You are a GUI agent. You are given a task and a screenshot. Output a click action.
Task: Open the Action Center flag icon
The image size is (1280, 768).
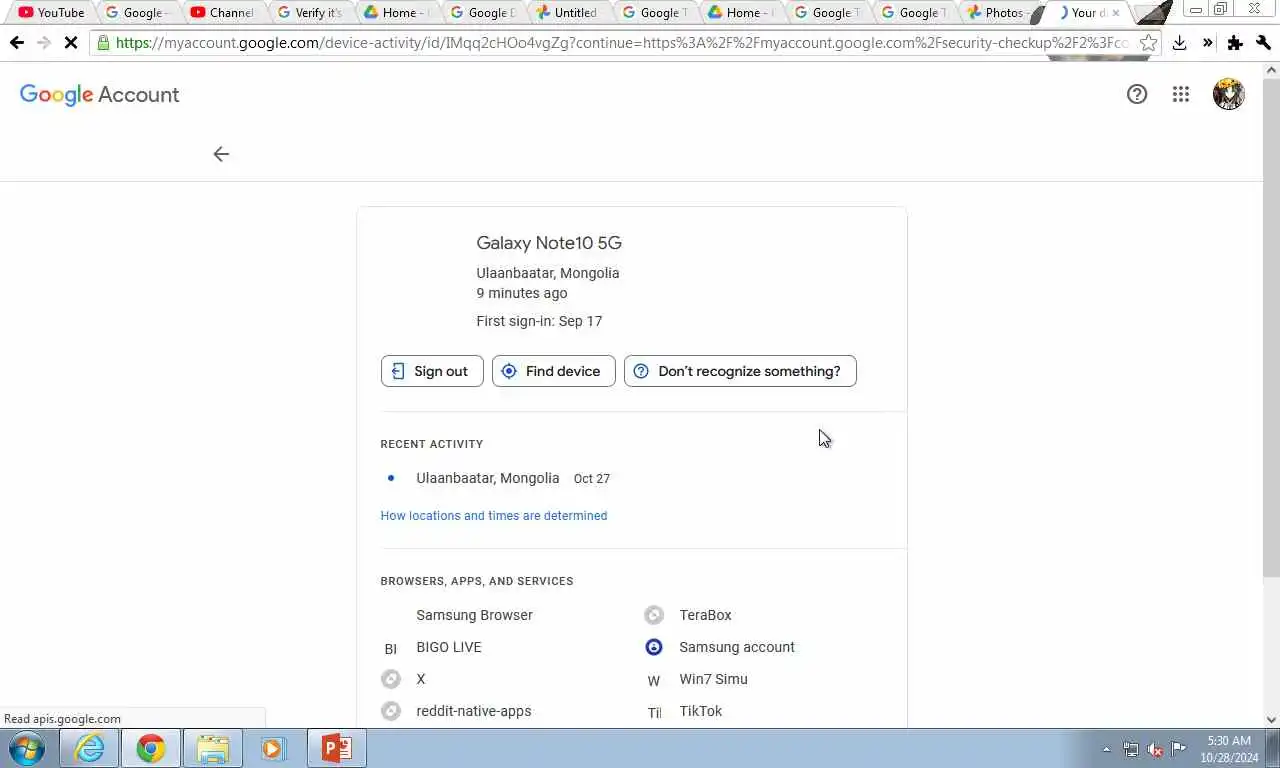1179,749
